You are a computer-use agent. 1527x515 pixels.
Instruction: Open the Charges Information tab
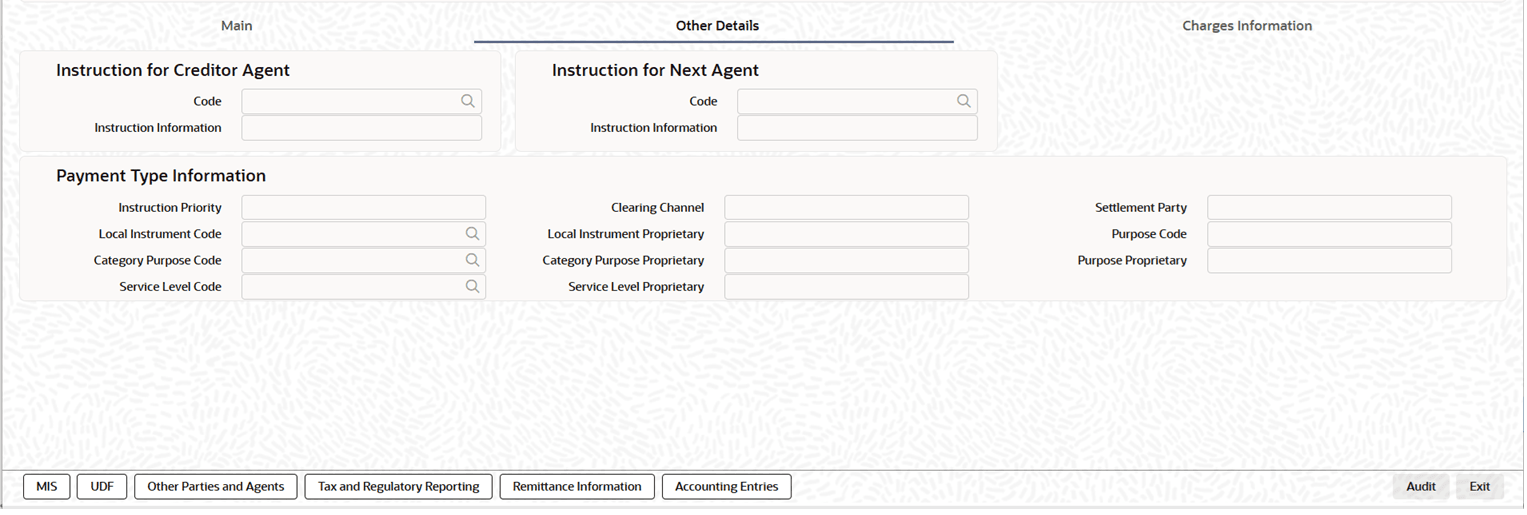coord(1247,26)
